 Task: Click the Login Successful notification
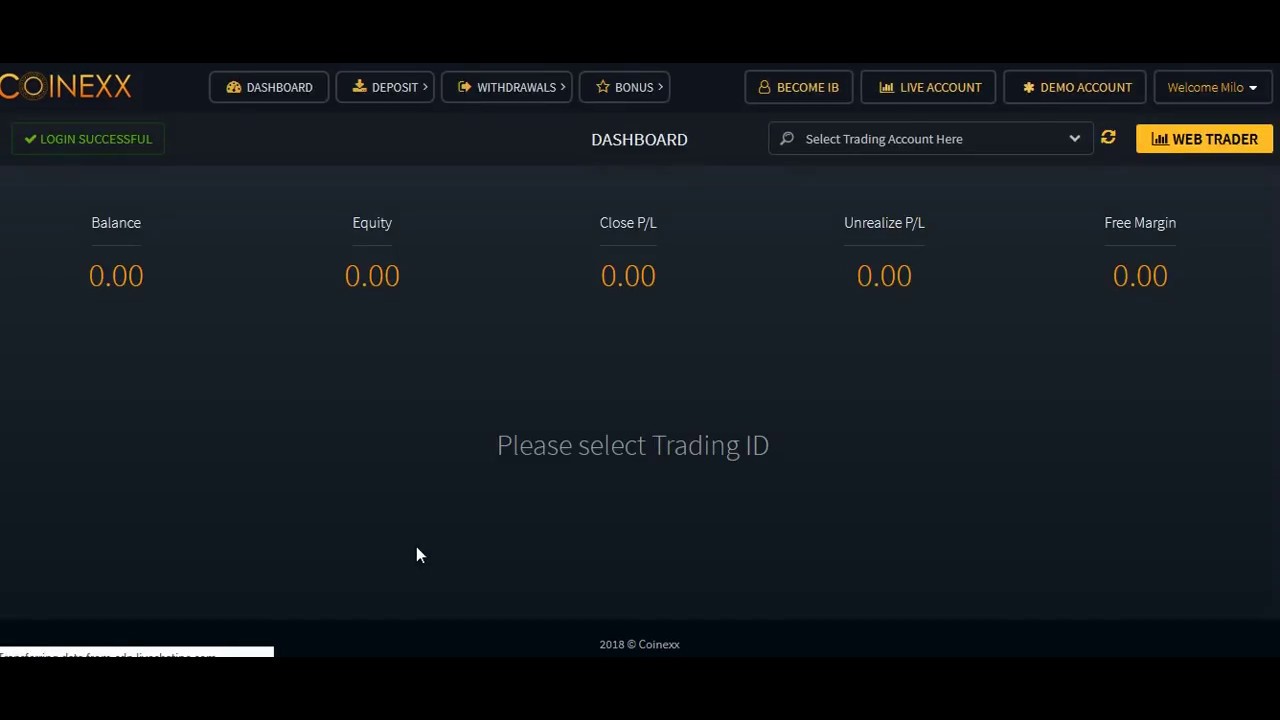coord(88,139)
